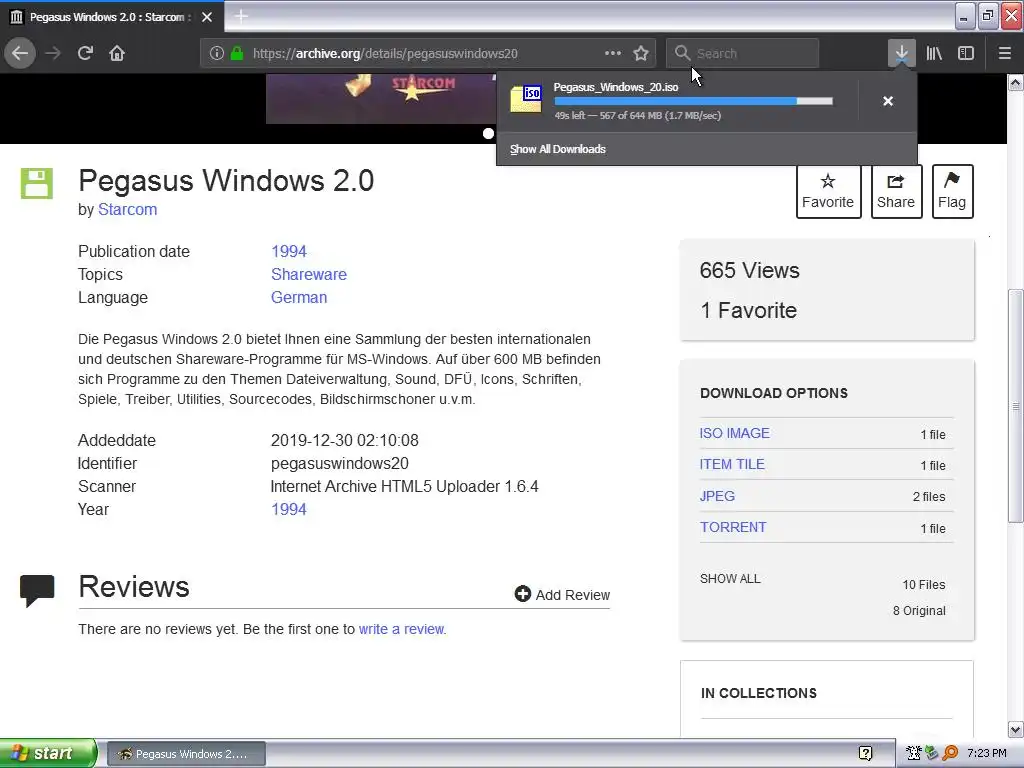Click the first system tray network icon

tap(914, 754)
